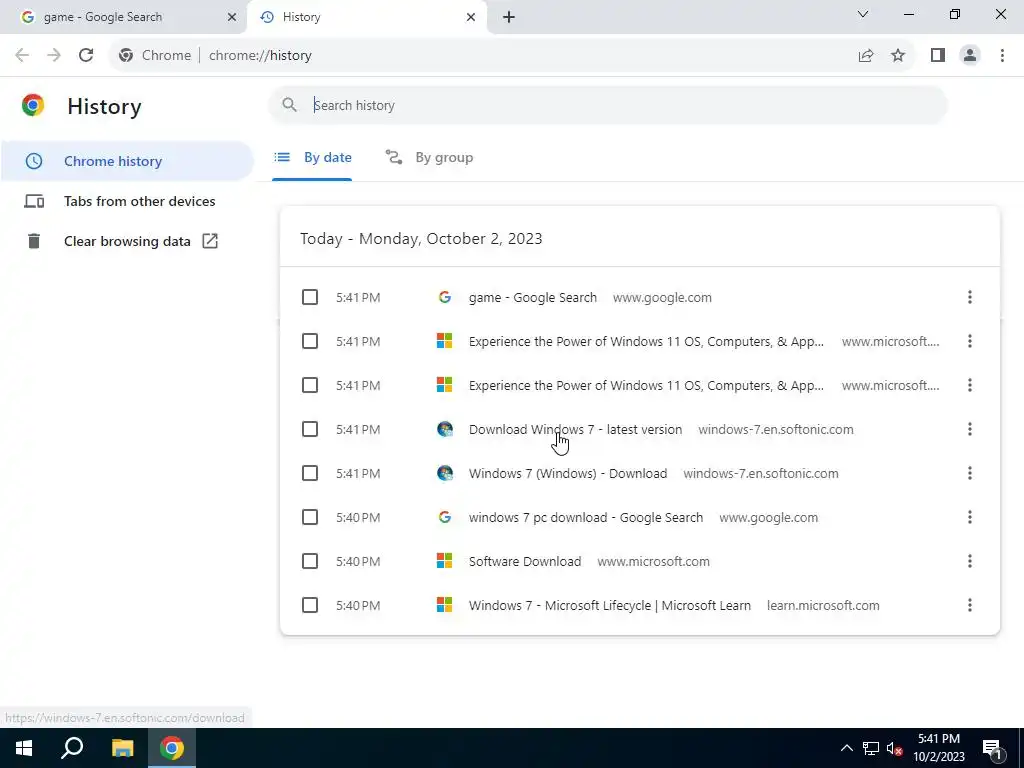Close the History tab

coord(471,17)
